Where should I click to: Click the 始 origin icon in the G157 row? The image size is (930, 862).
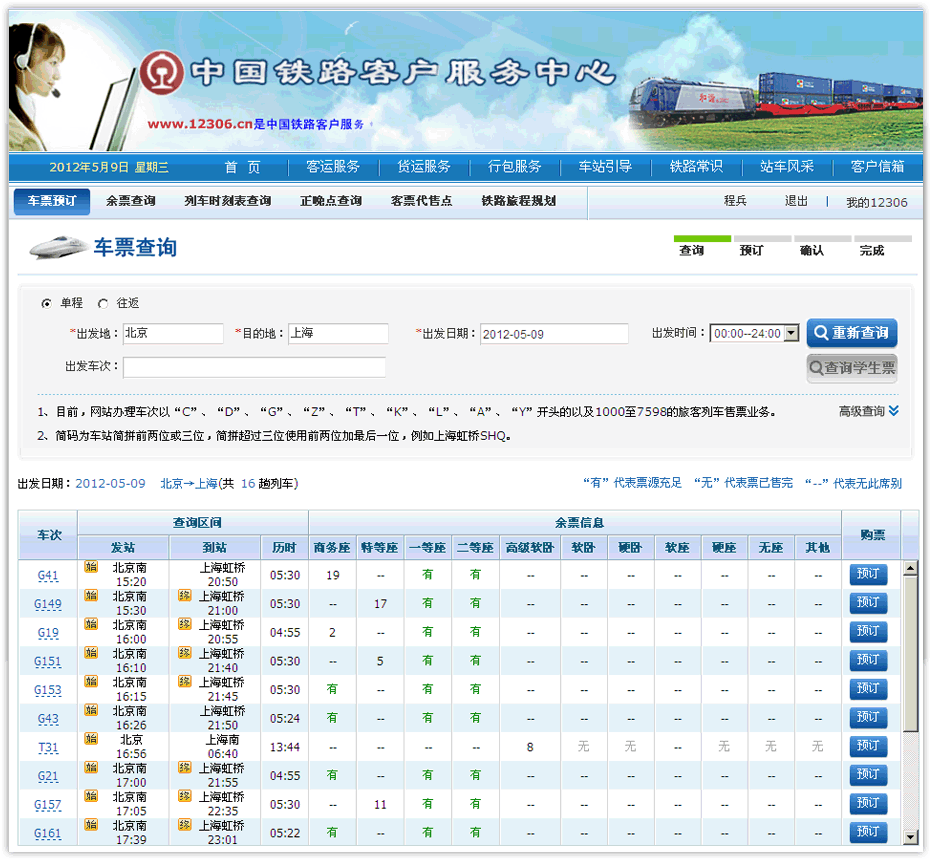click(x=91, y=796)
